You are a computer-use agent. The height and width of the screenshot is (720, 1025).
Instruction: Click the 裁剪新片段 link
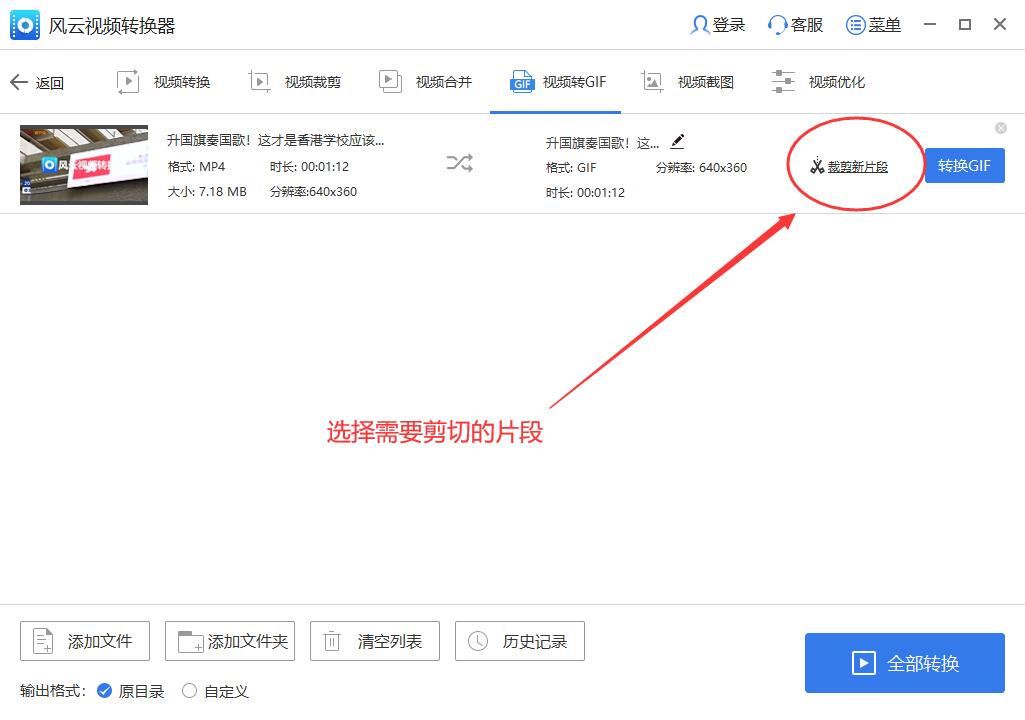pos(849,167)
